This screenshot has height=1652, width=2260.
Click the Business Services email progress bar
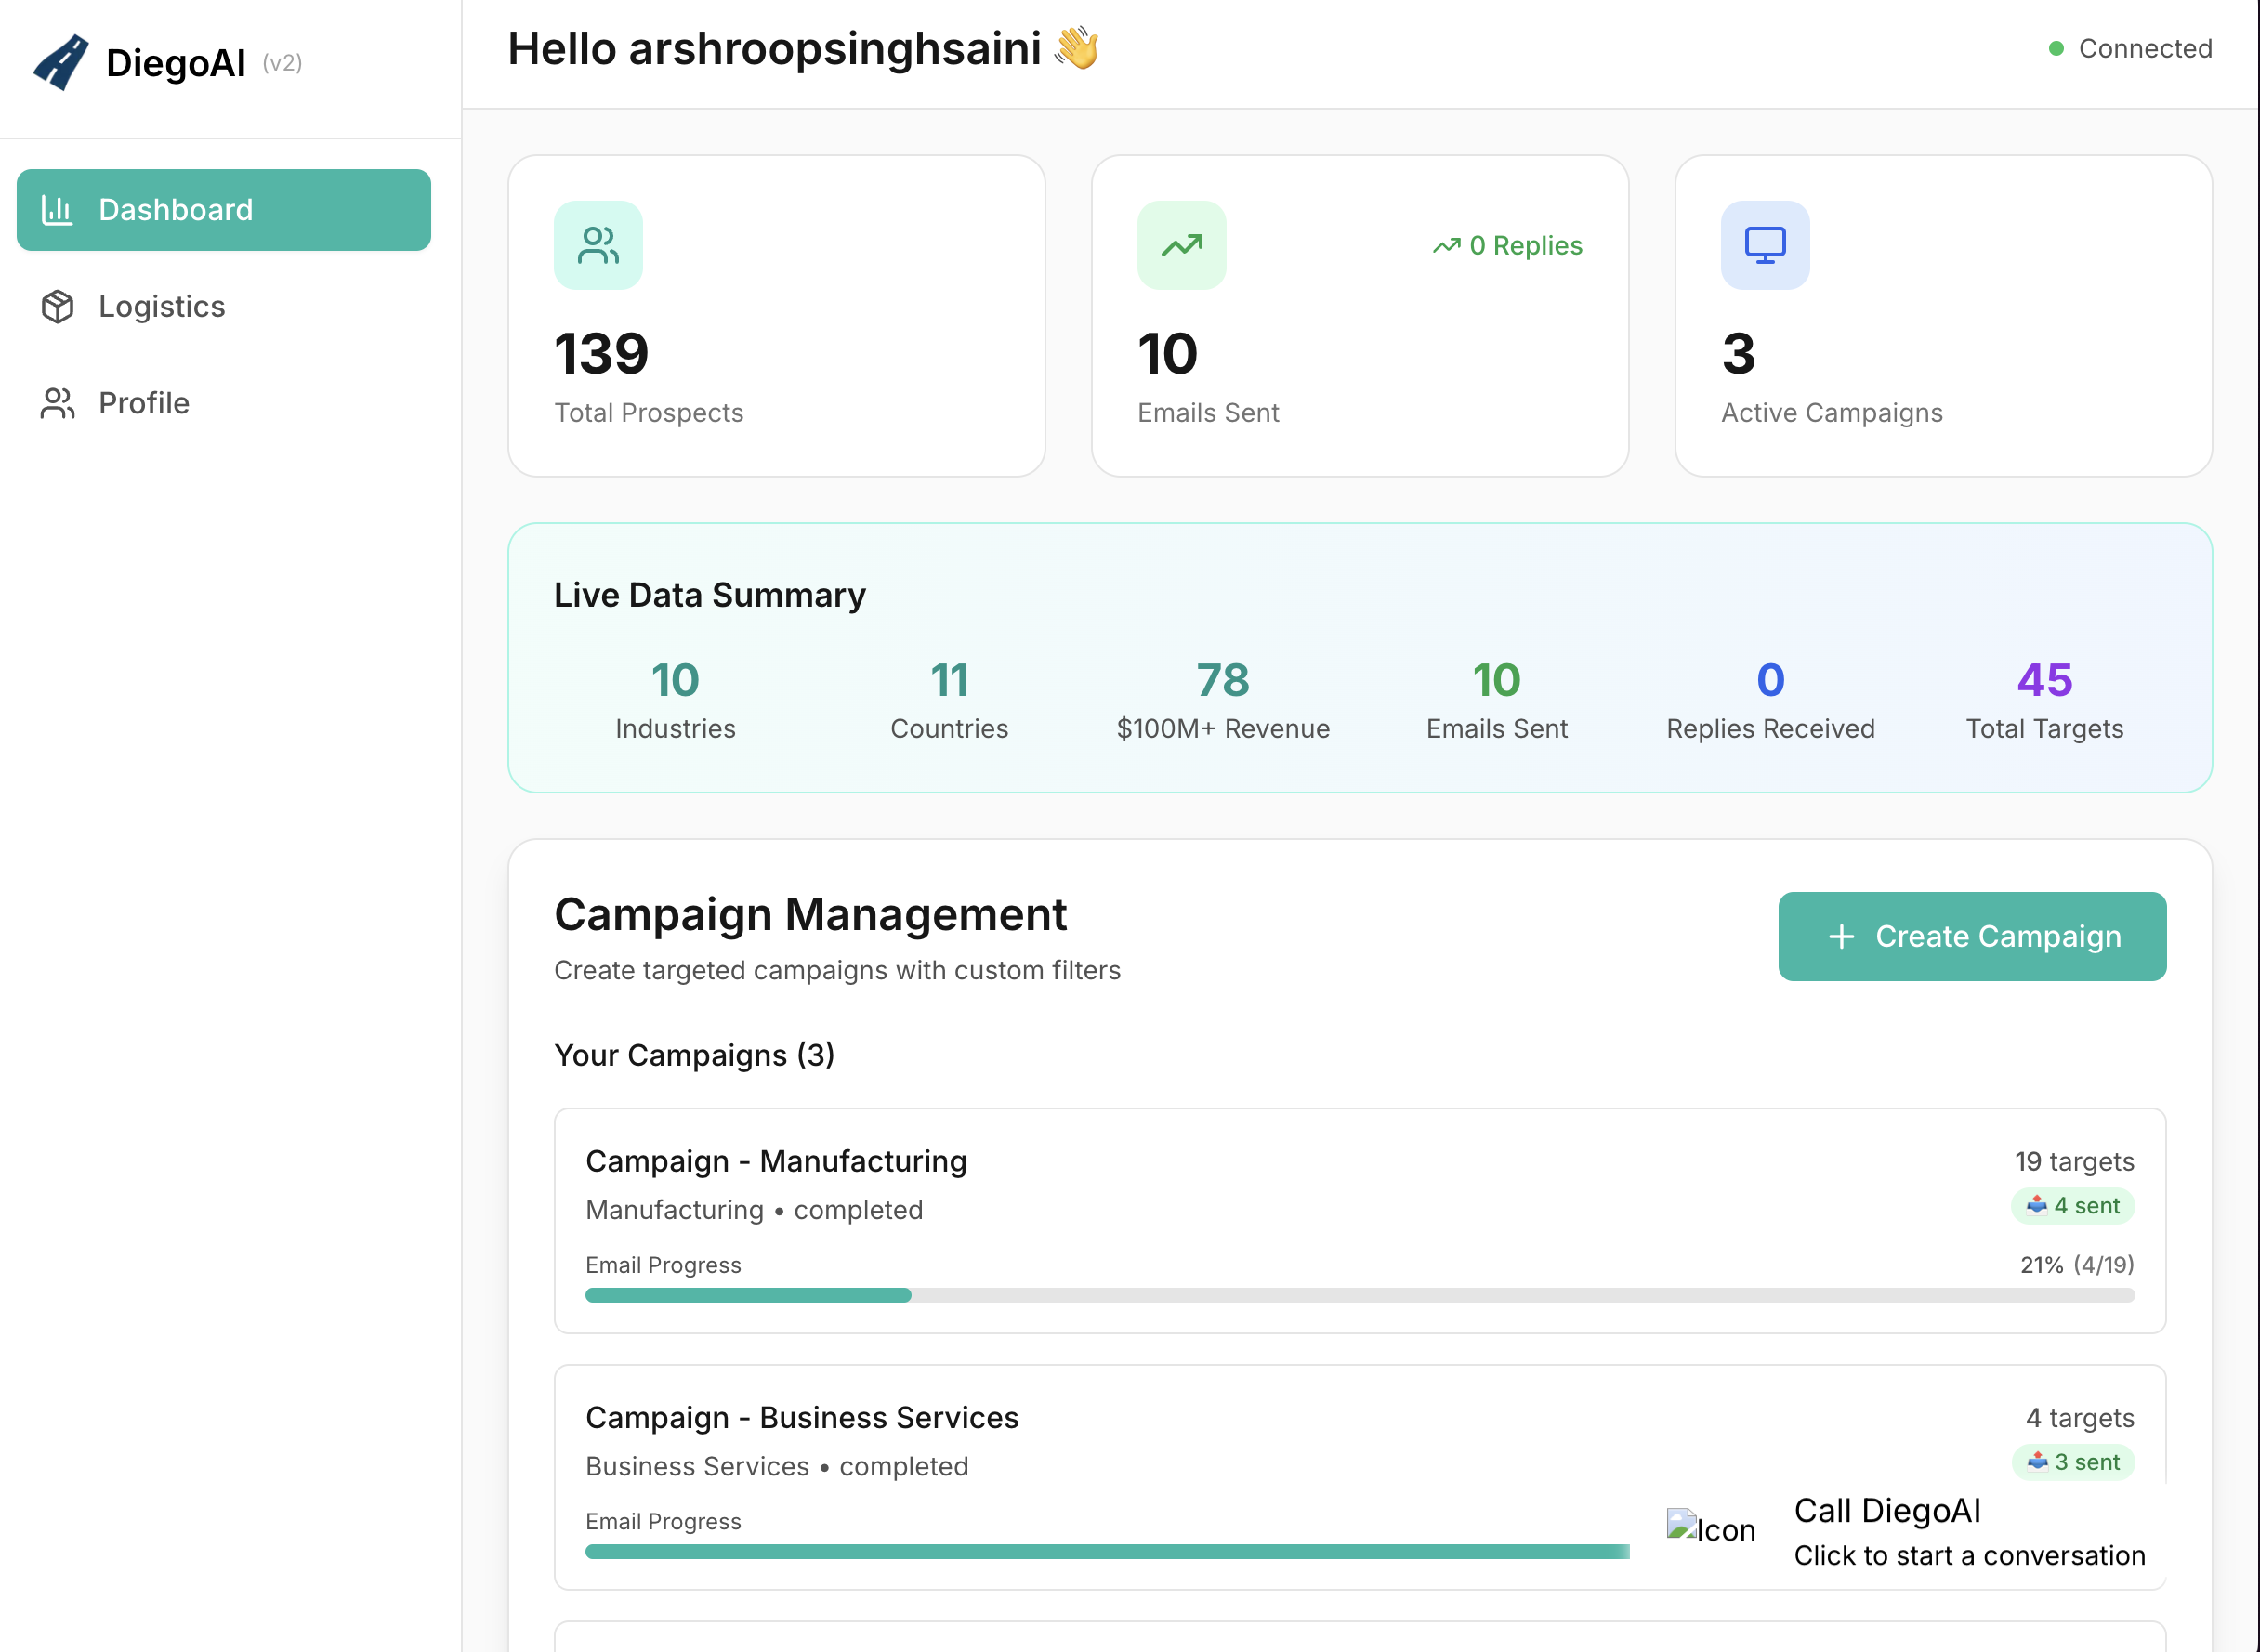coord(1105,1551)
